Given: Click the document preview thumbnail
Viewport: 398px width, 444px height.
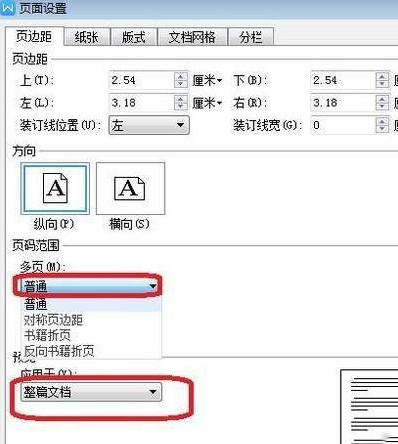Looking at the screenshot, I should click(369, 407).
